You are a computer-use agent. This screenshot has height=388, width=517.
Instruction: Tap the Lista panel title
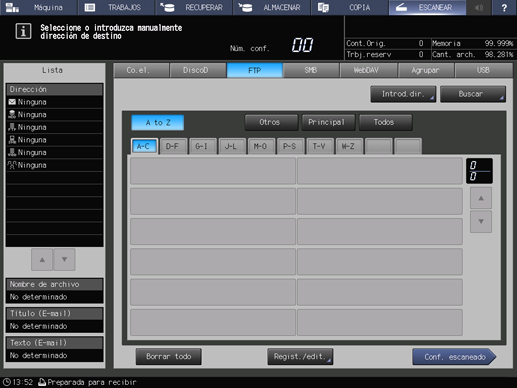pos(52,70)
